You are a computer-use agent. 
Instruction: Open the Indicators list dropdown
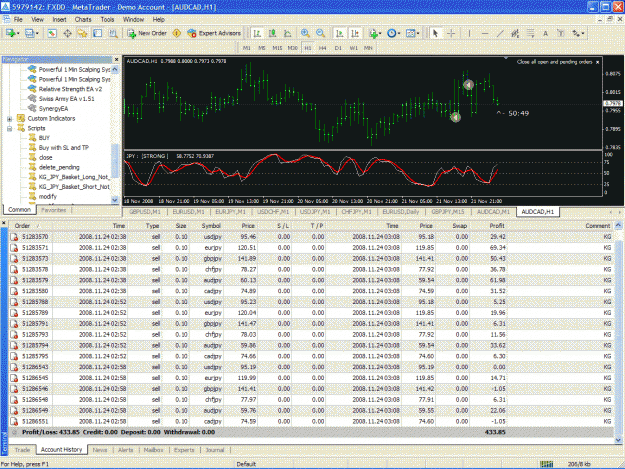[375, 33]
